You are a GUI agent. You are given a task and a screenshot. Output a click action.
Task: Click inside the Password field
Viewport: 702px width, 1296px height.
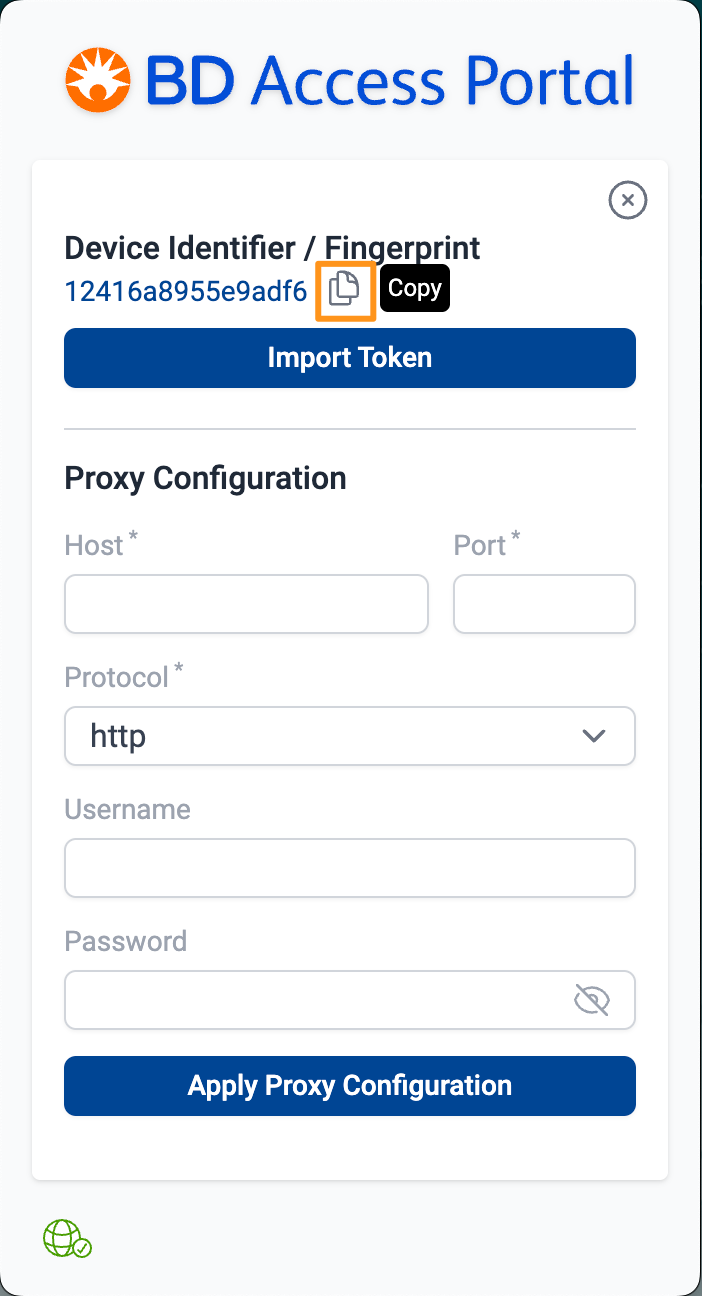click(x=310, y=1000)
